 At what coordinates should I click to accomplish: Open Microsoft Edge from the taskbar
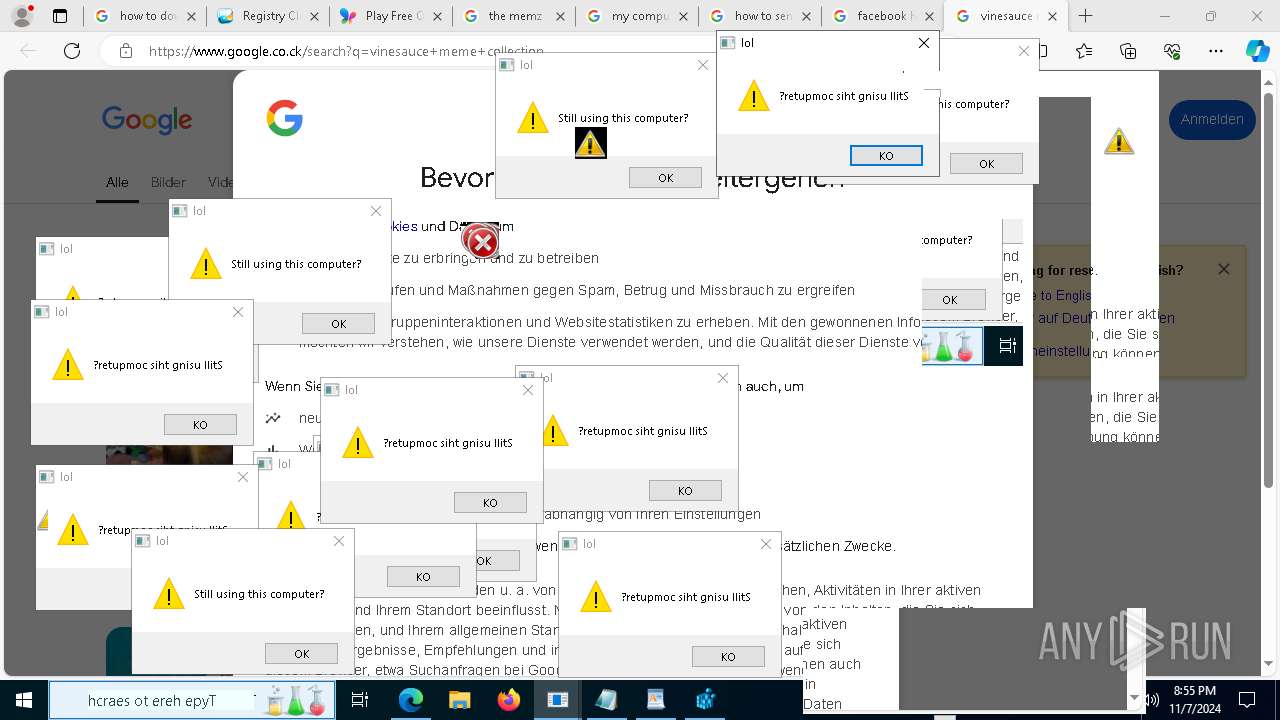pos(411,700)
